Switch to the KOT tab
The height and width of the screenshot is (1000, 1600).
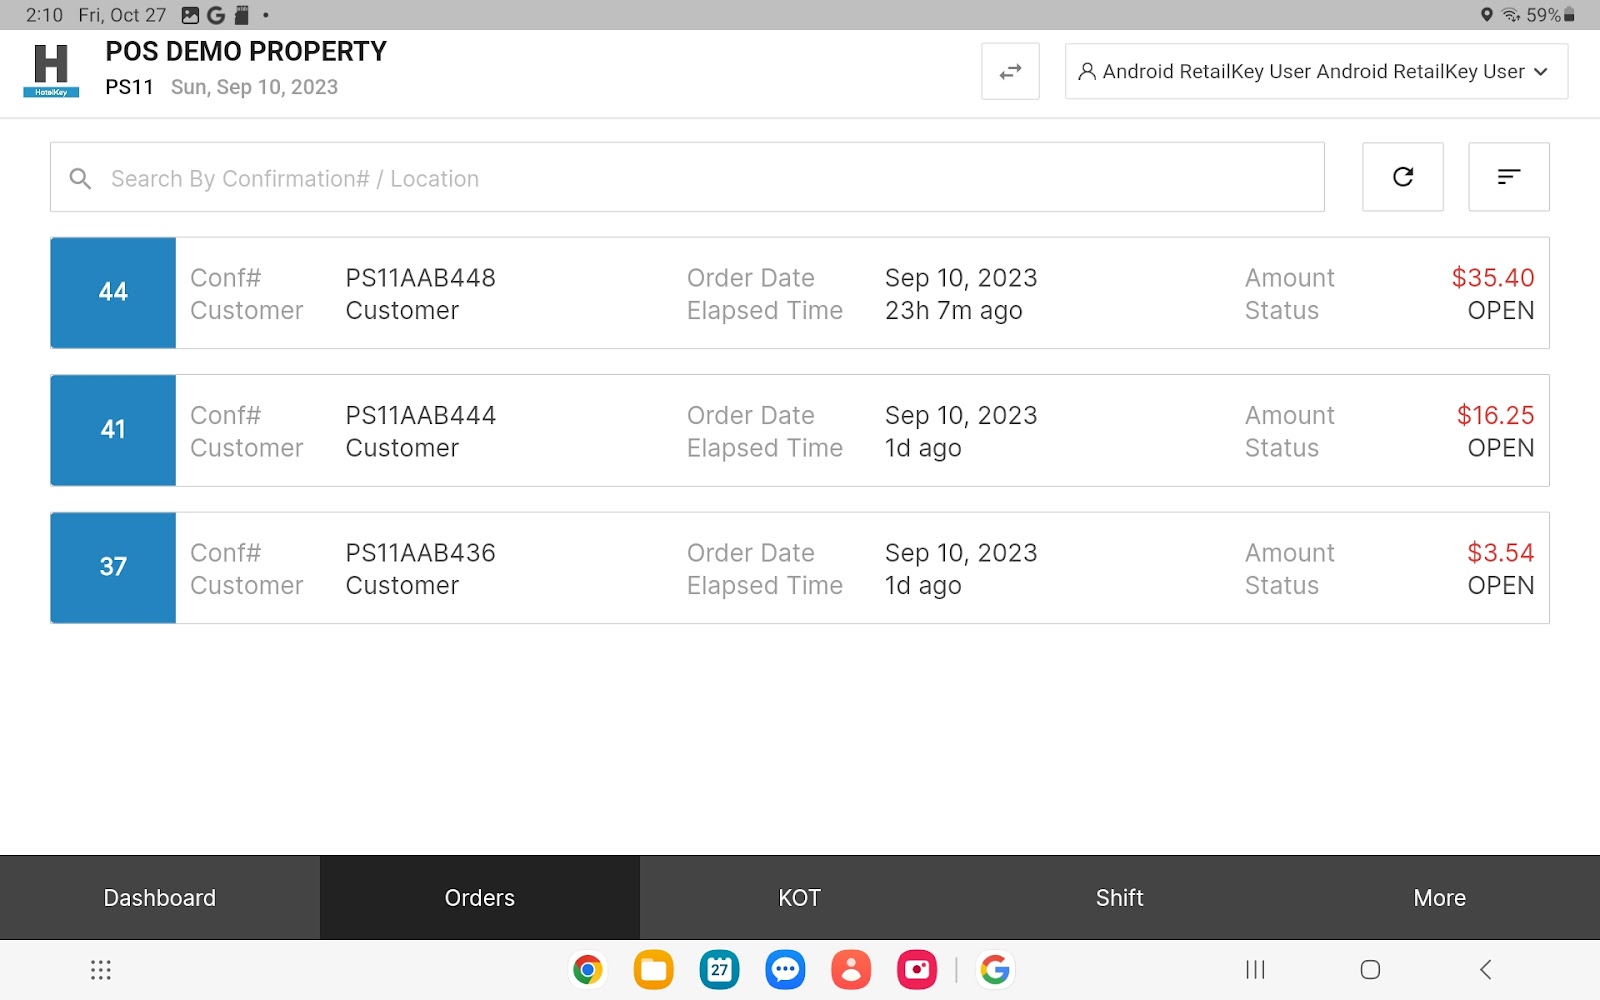tap(799, 897)
